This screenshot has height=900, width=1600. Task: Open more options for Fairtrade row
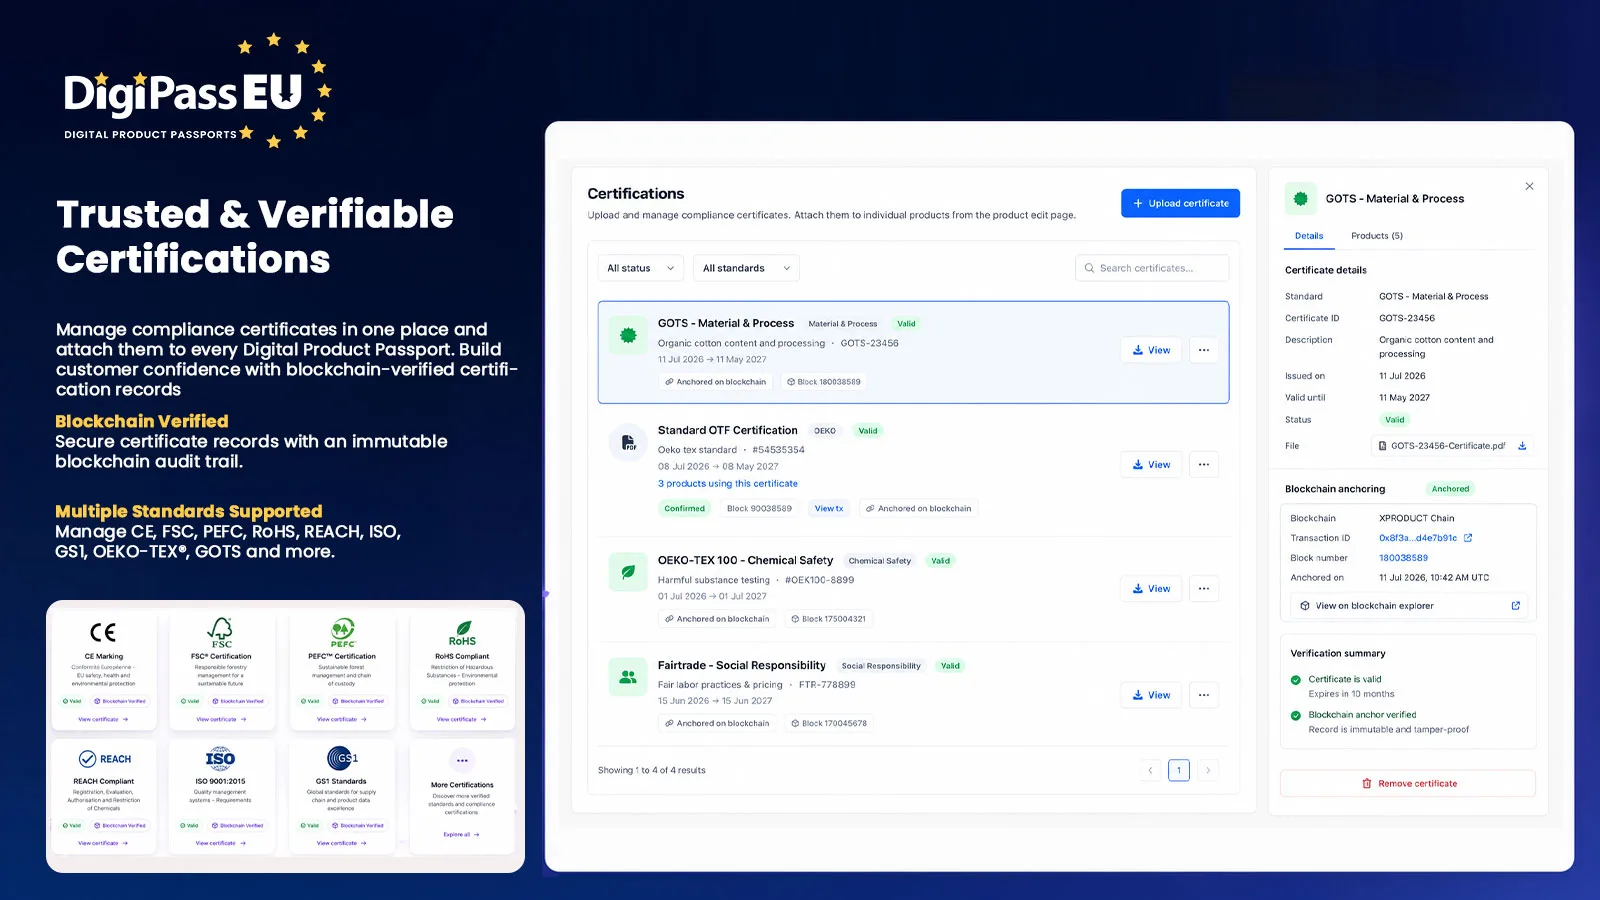pyautogui.click(x=1204, y=695)
